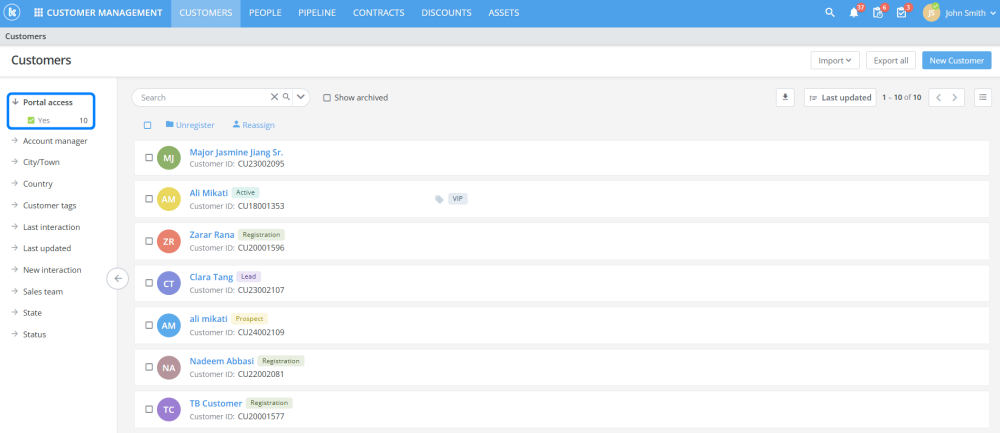
Task: Click the VIP tag on Ali Mikati
Action: 457,199
